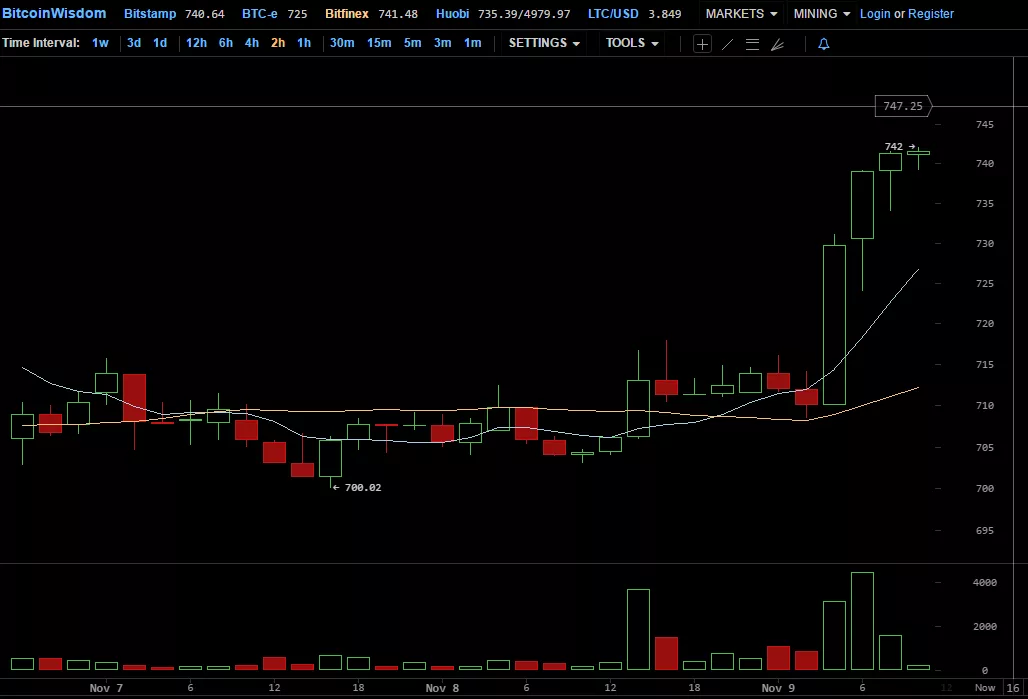This screenshot has height=699, width=1028.
Task: Click the BitcoinWisdom logo
Action: pyautogui.click(x=54, y=14)
